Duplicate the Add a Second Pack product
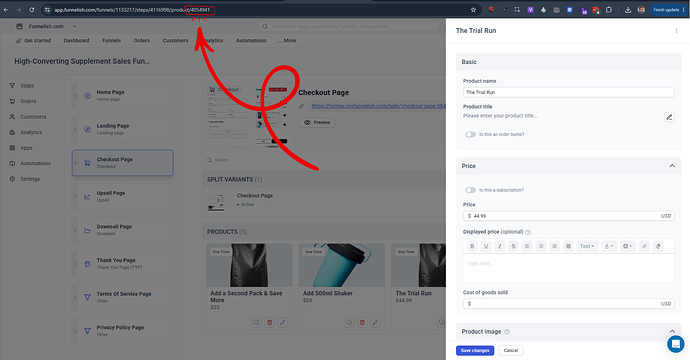 tap(257, 323)
